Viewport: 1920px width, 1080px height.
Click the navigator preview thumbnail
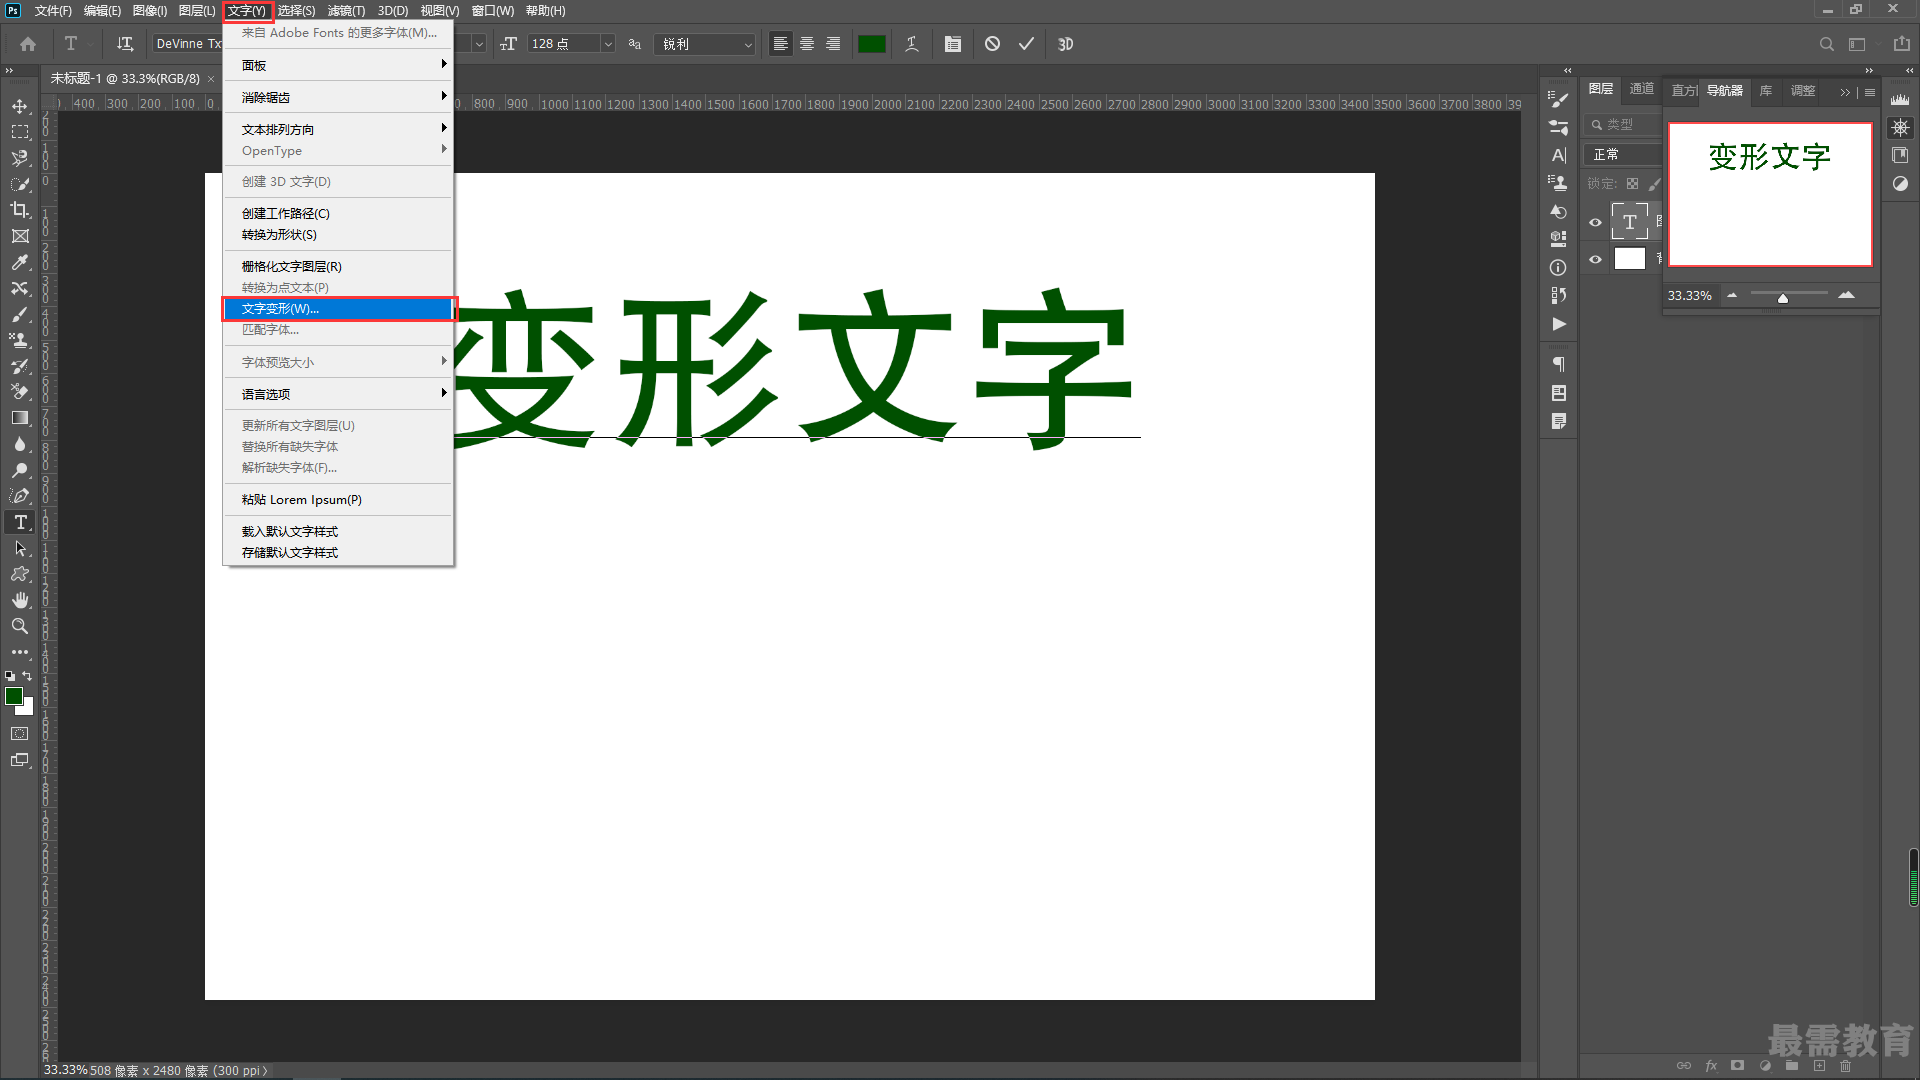pyautogui.click(x=1770, y=195)
